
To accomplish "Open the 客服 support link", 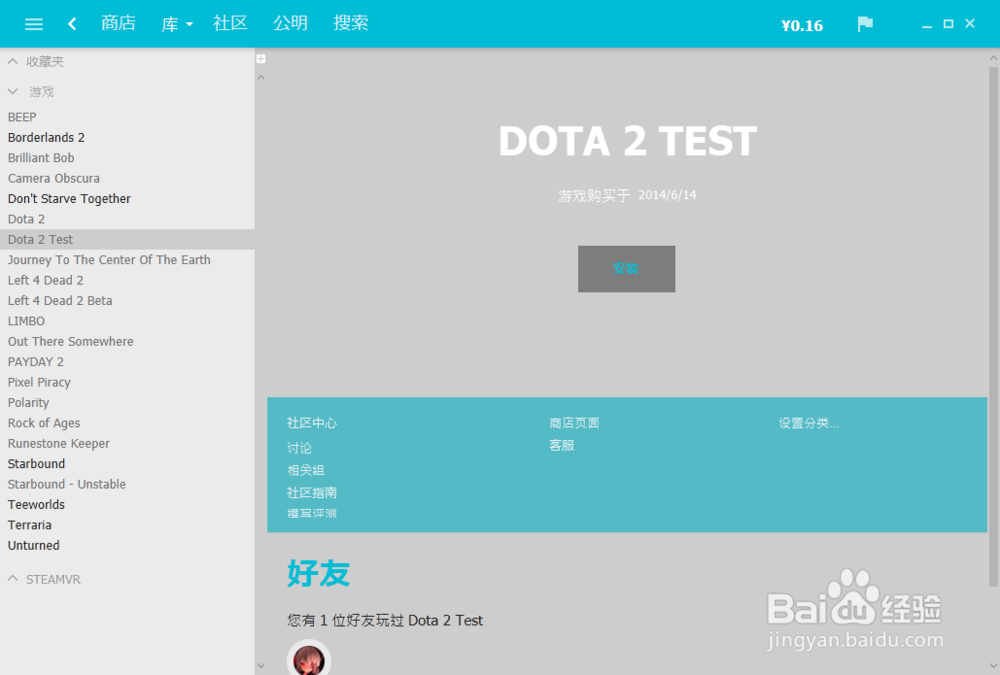I will coord(562,445).
